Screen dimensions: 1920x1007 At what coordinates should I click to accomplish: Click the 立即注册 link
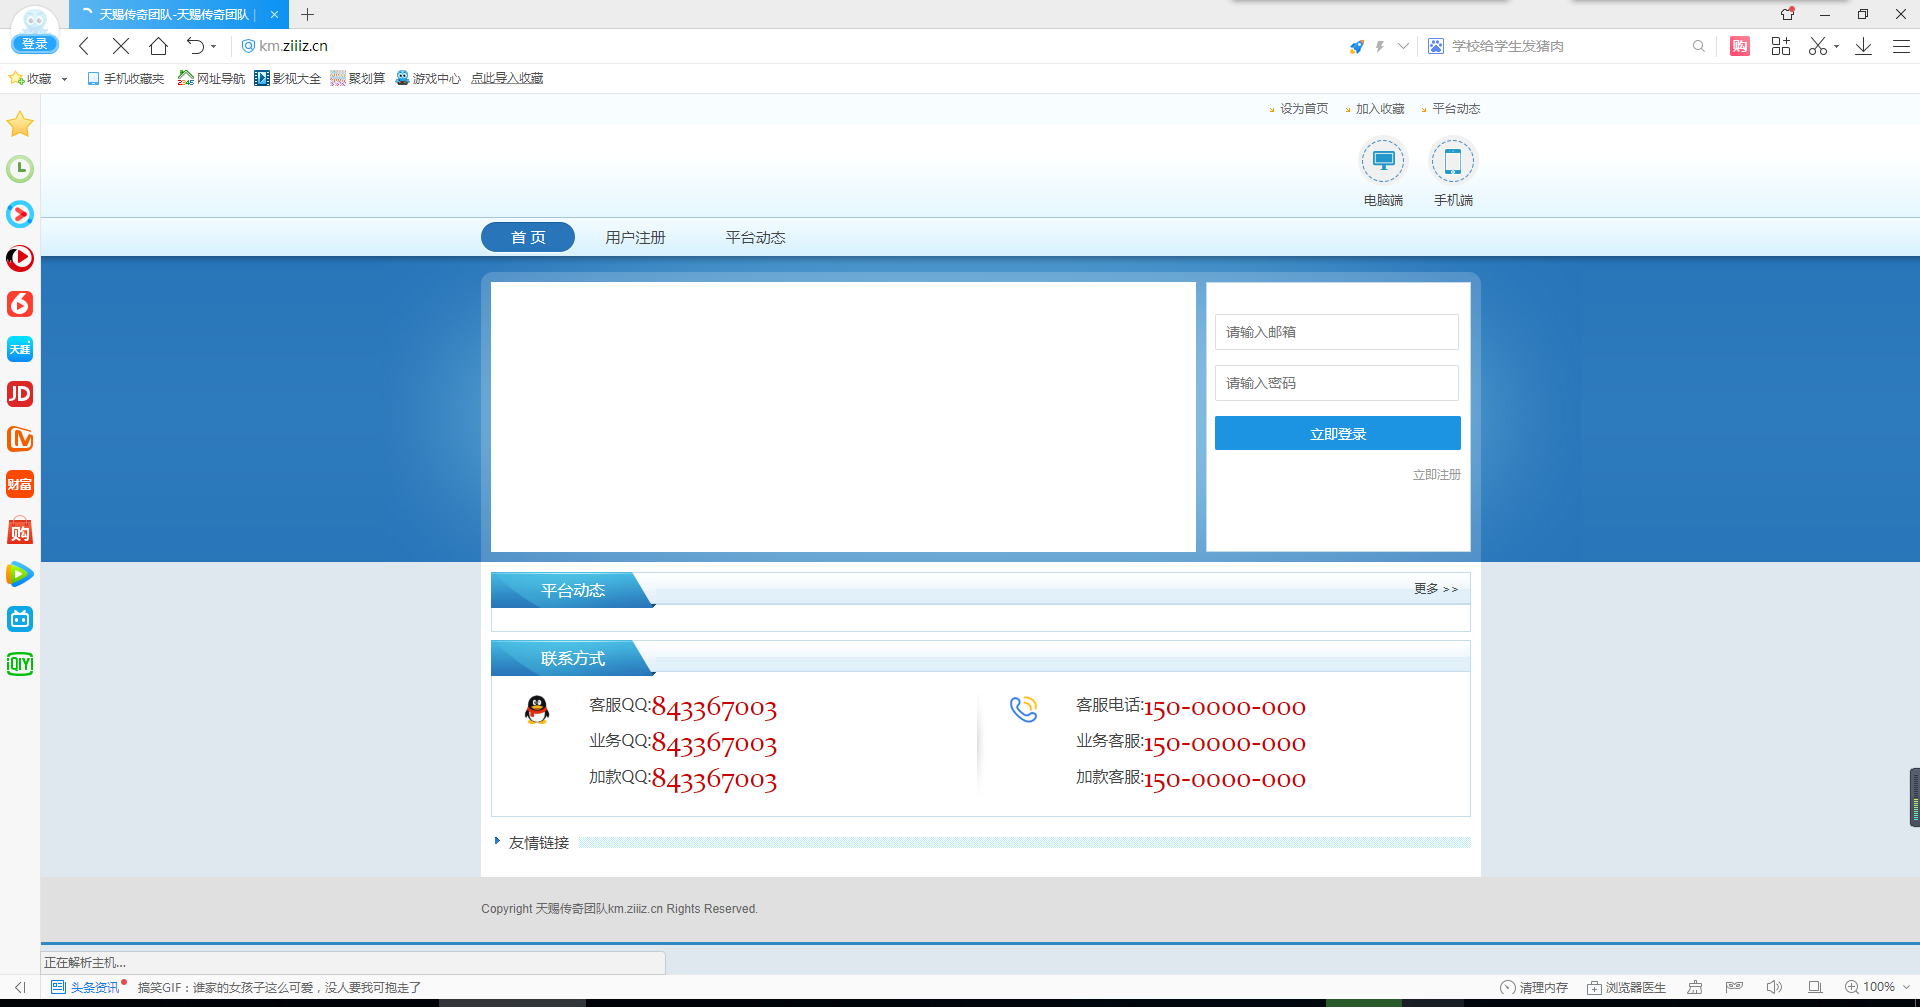[1436, 474]
